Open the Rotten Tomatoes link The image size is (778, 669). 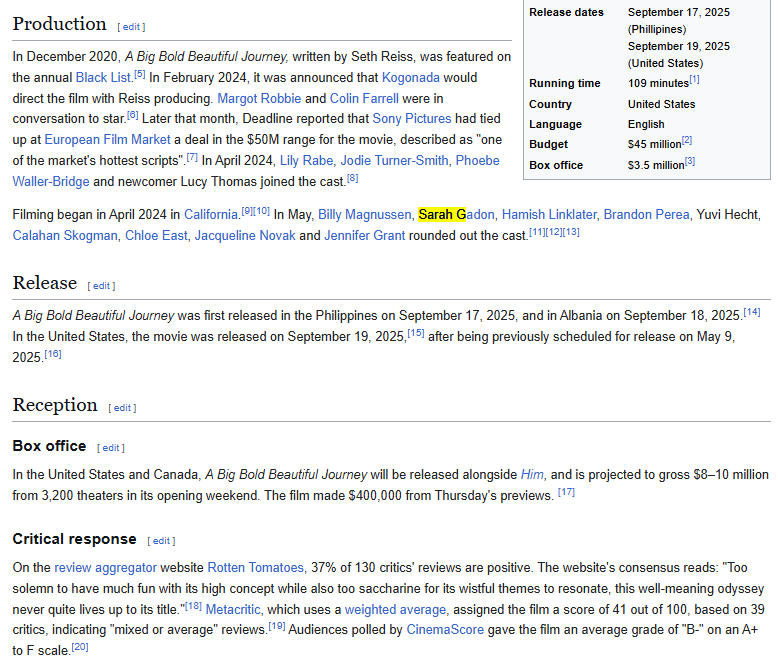(x=255, y=568)
